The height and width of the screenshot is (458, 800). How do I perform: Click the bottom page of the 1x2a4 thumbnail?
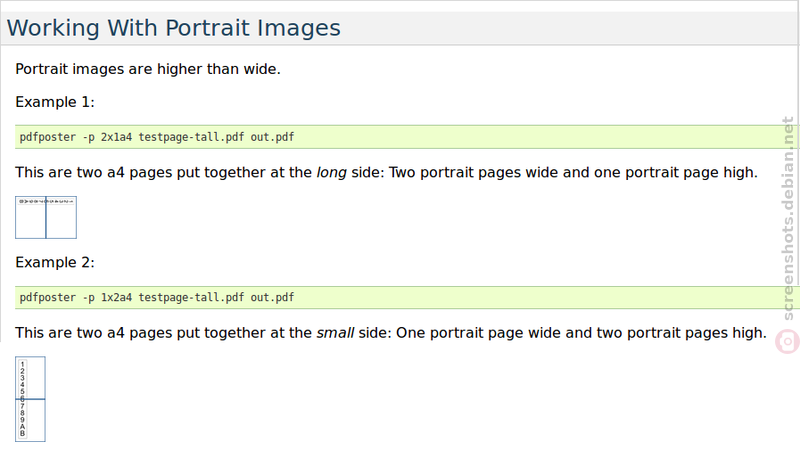click(30, 420)
